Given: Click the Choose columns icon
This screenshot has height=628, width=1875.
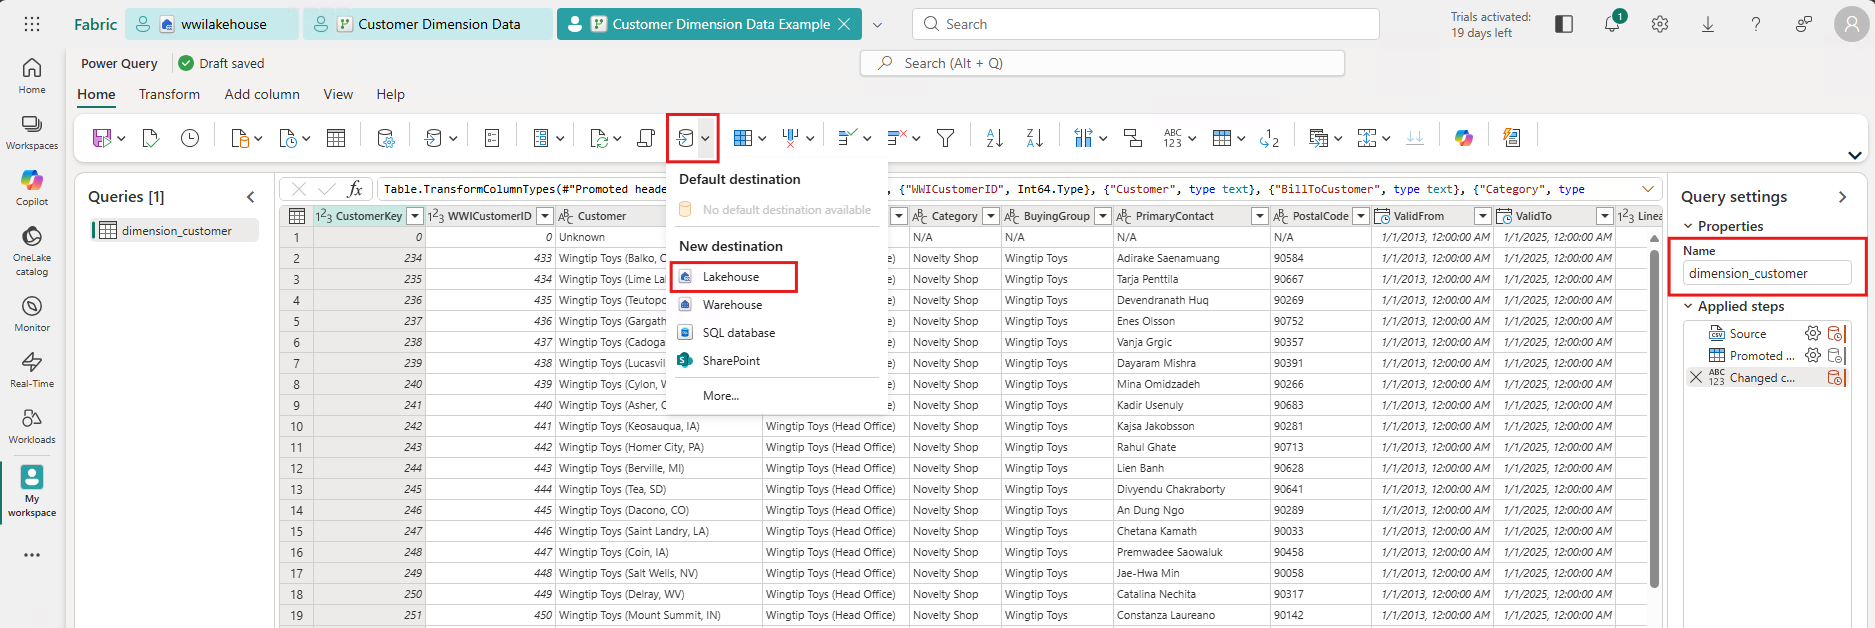Looking at the screenshot, I should coord(742,138).
